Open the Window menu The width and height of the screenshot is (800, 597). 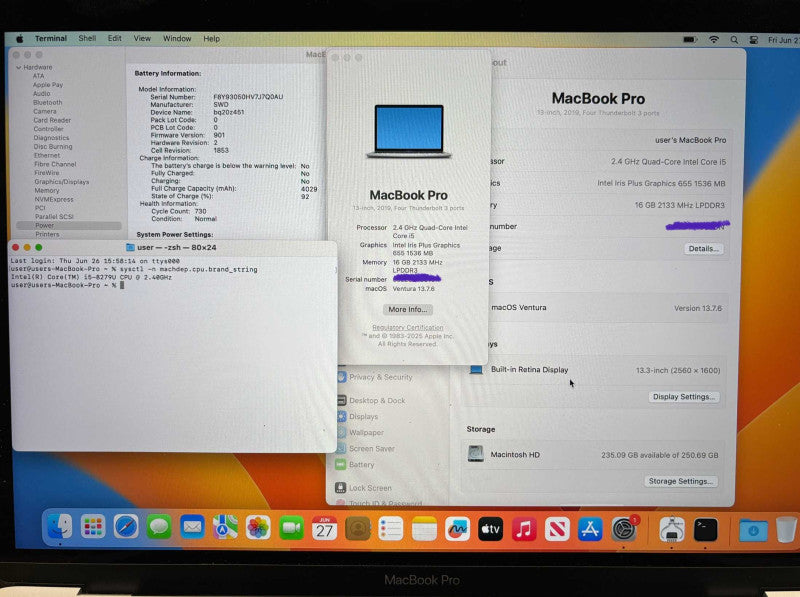pyautogui.click(x=177, y=38)
